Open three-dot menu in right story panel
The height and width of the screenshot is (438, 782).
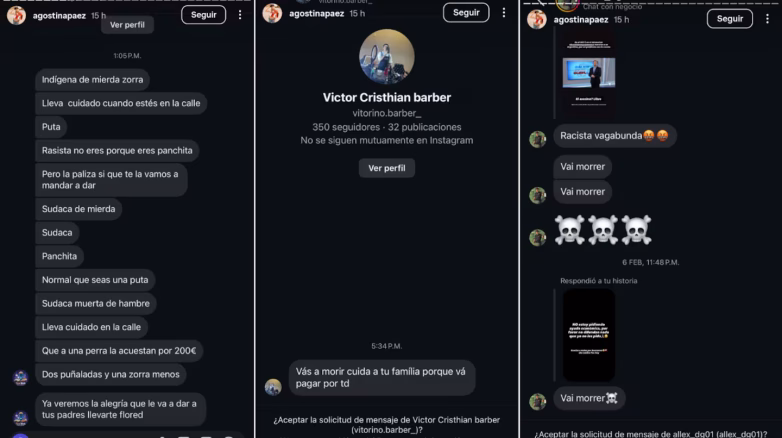[x=767, y=19]
